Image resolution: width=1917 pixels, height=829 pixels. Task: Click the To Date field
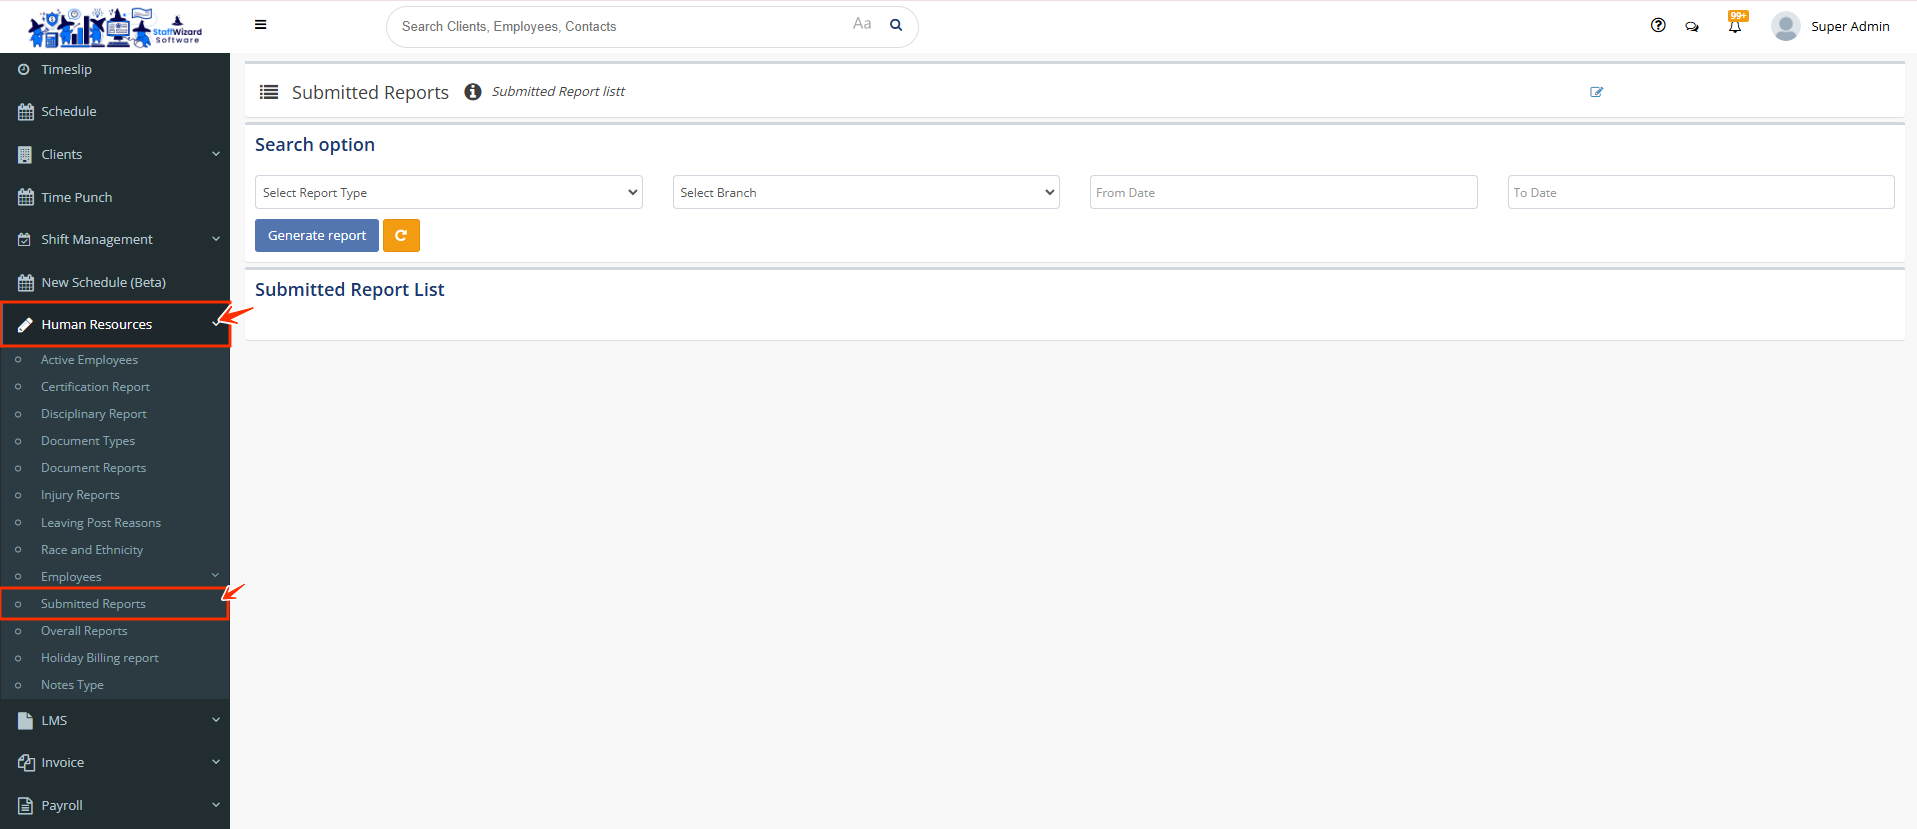click(x=1701, y=192)
